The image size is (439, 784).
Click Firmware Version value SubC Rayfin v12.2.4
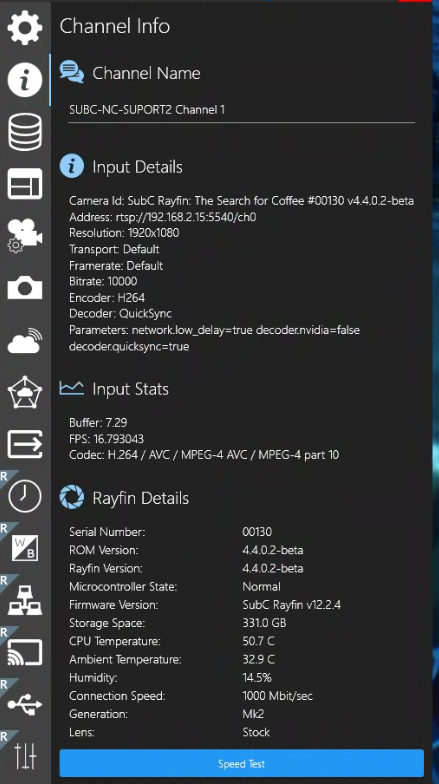pyautogui.click(x=292, y=605)
